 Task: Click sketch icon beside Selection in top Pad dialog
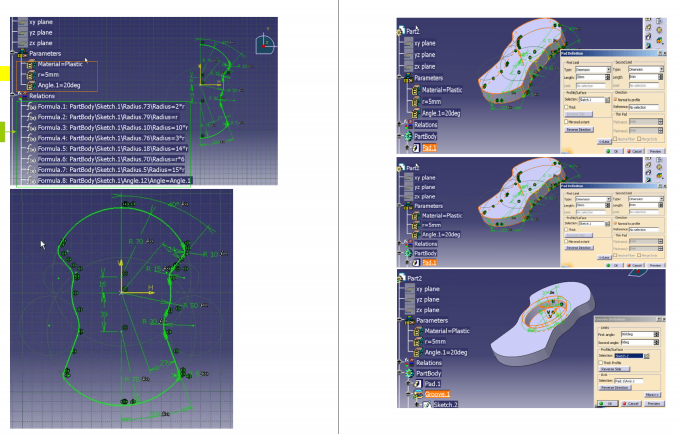607,100
